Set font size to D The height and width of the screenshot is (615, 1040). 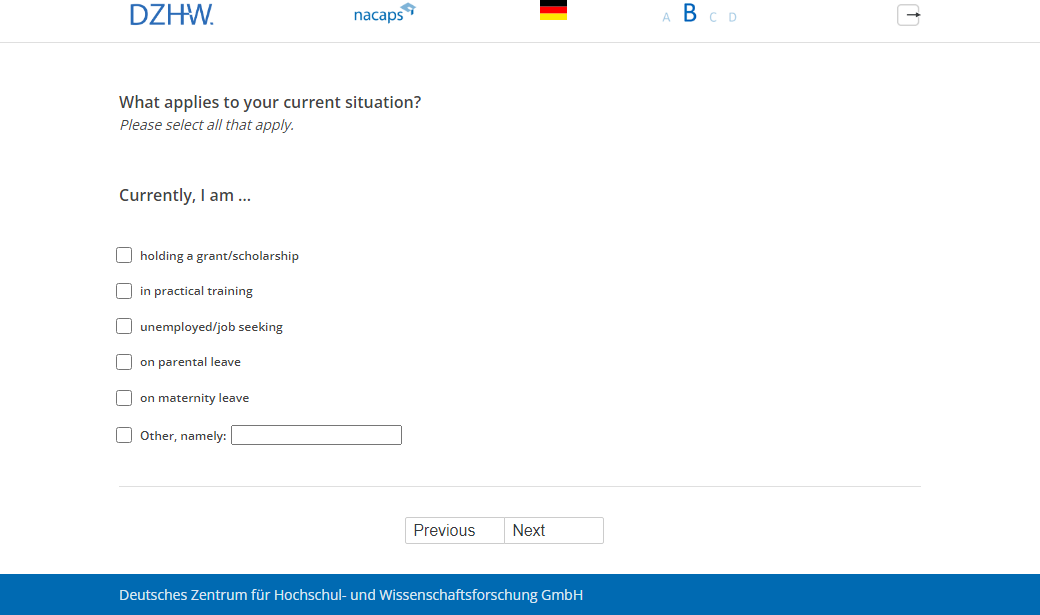(732, 17)
